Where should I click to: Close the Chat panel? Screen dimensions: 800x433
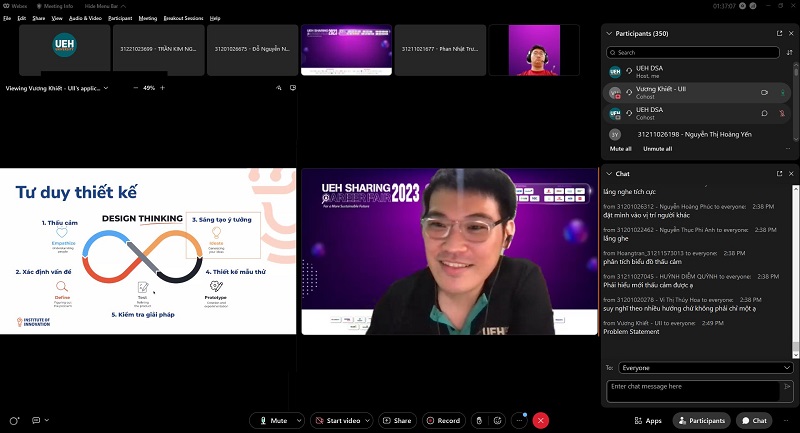791,174
